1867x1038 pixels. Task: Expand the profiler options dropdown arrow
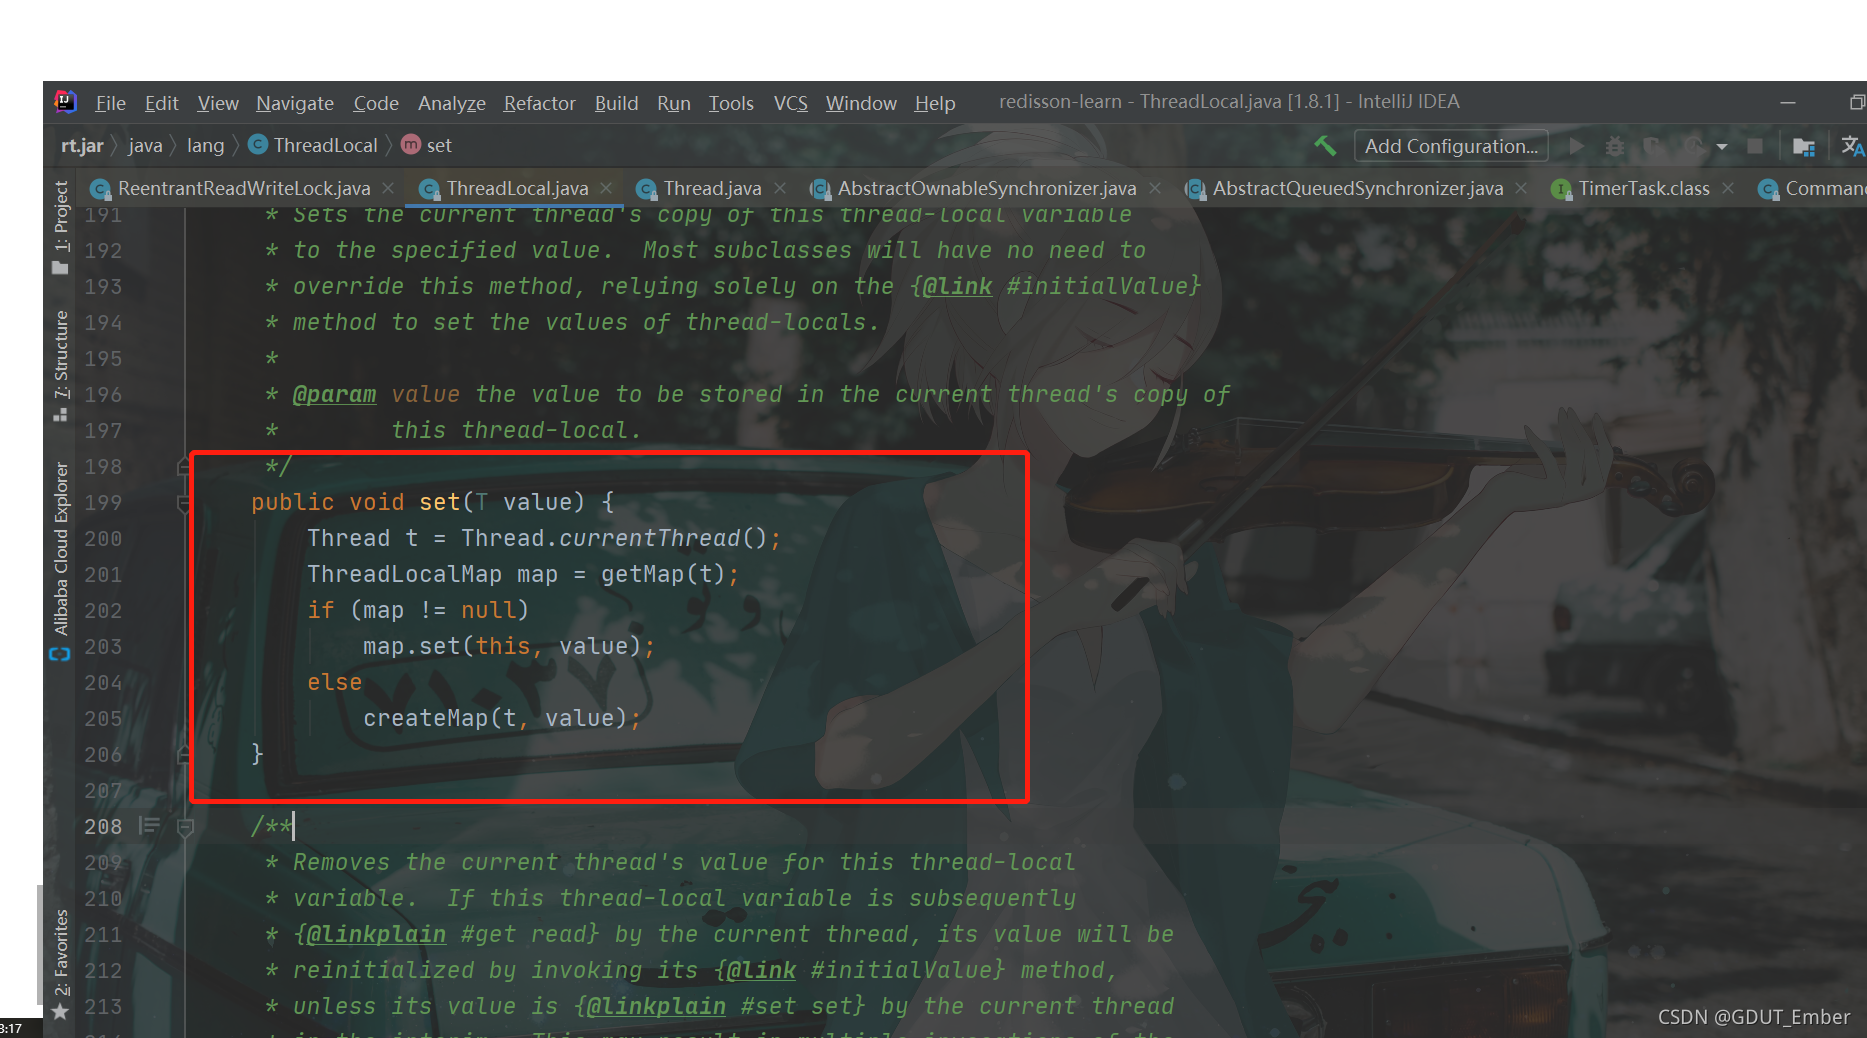[1722, 147]
